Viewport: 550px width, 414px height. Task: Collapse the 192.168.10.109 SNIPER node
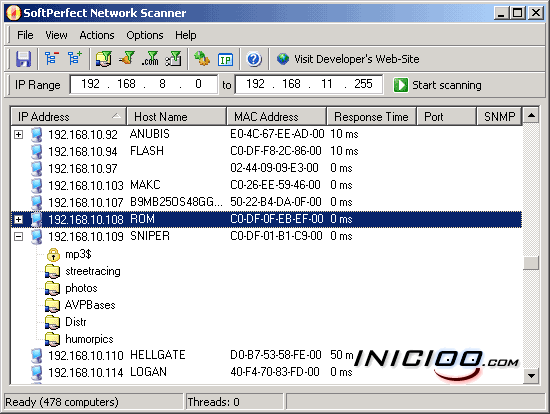point(18,236)
